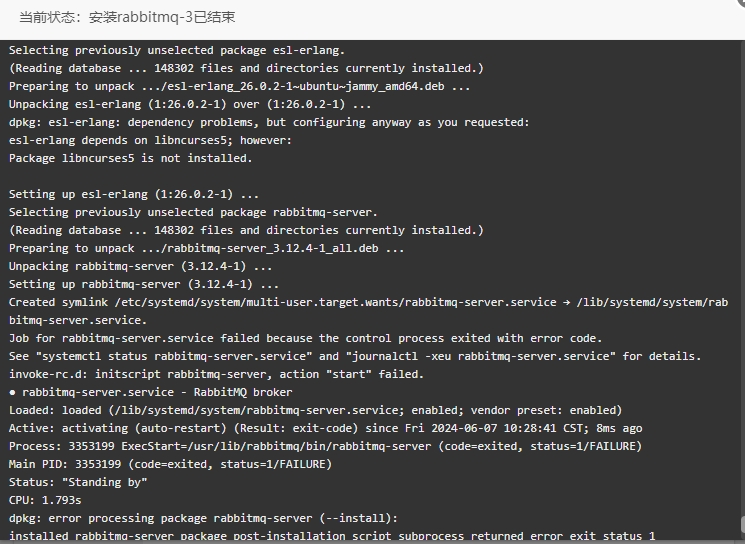Click the 'dpkg: error processing package rabbitmq-server' line
Viewport: 745px width, 544px height.
pos(203,518)
